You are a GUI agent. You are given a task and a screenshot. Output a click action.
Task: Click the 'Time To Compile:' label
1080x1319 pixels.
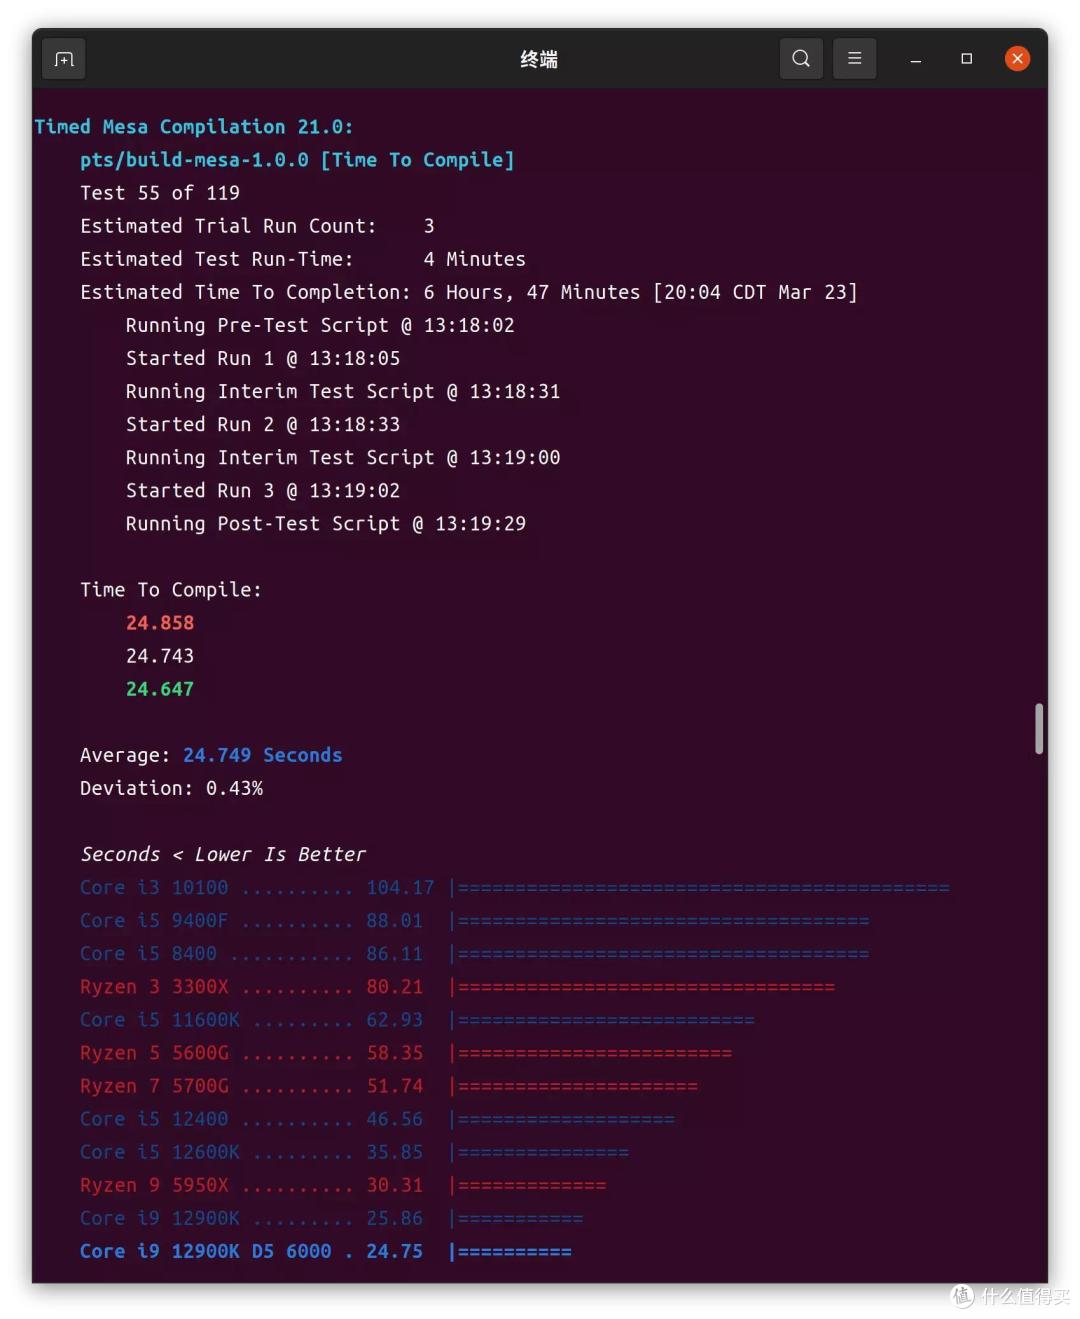(171, 590)
